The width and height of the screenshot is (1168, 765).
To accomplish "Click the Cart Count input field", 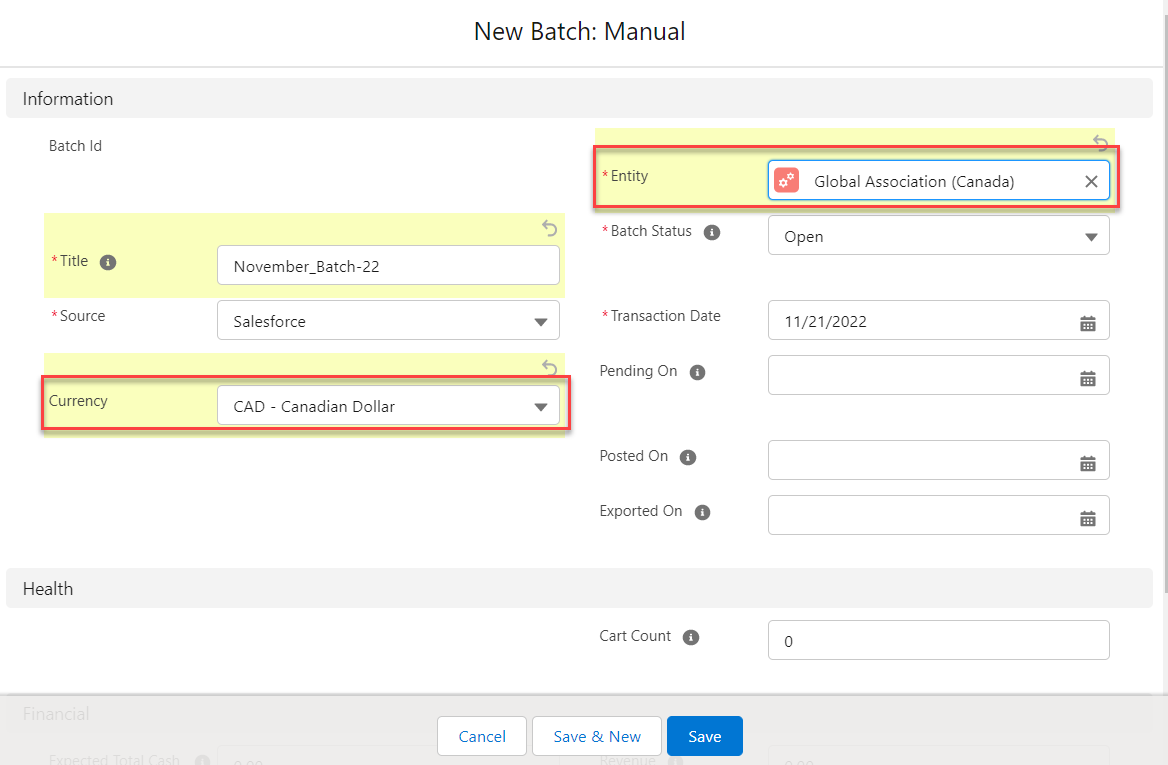I will (x=938, y=641).
